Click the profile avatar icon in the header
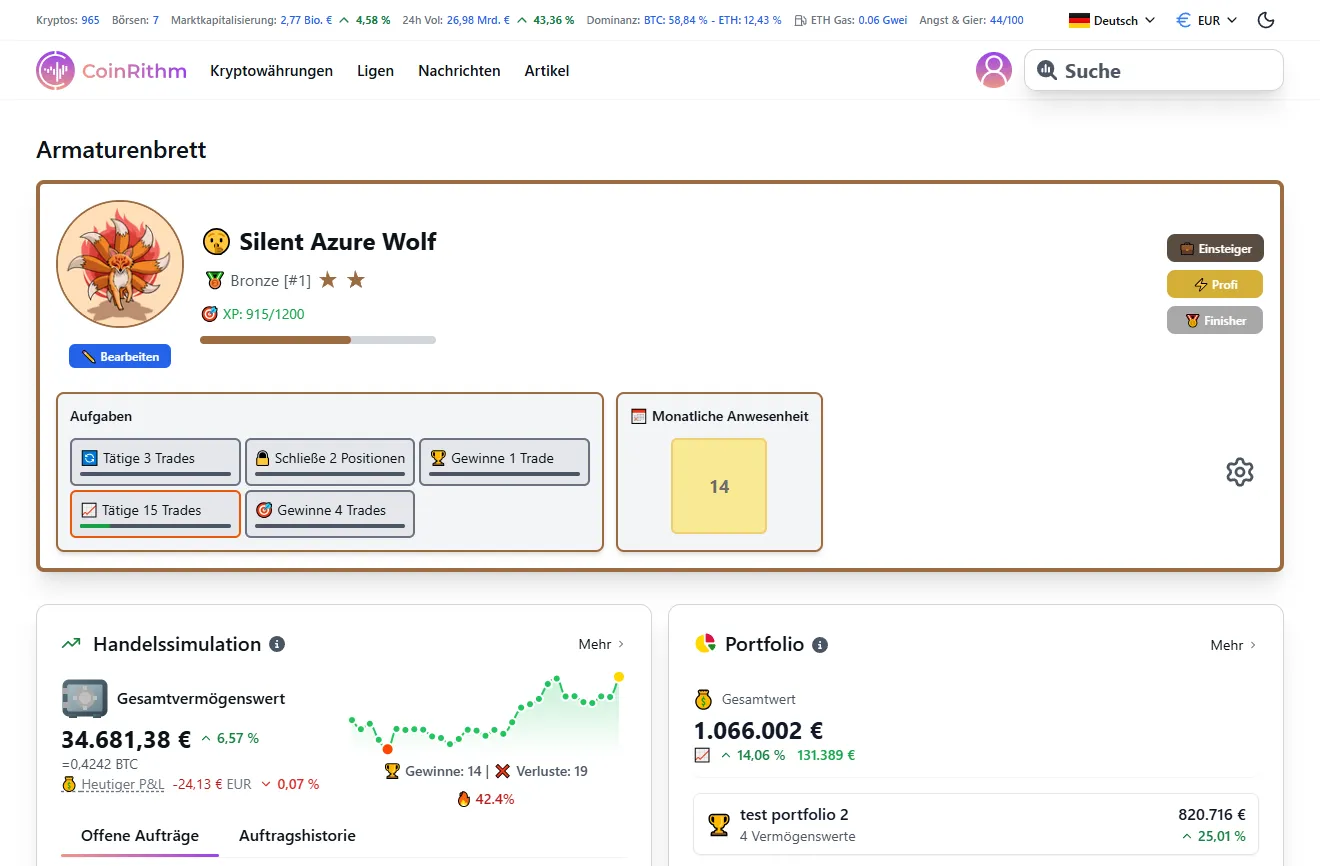The height and width of the screenshot is (866, 1320). pyautogui.click(x=993, y=70)
